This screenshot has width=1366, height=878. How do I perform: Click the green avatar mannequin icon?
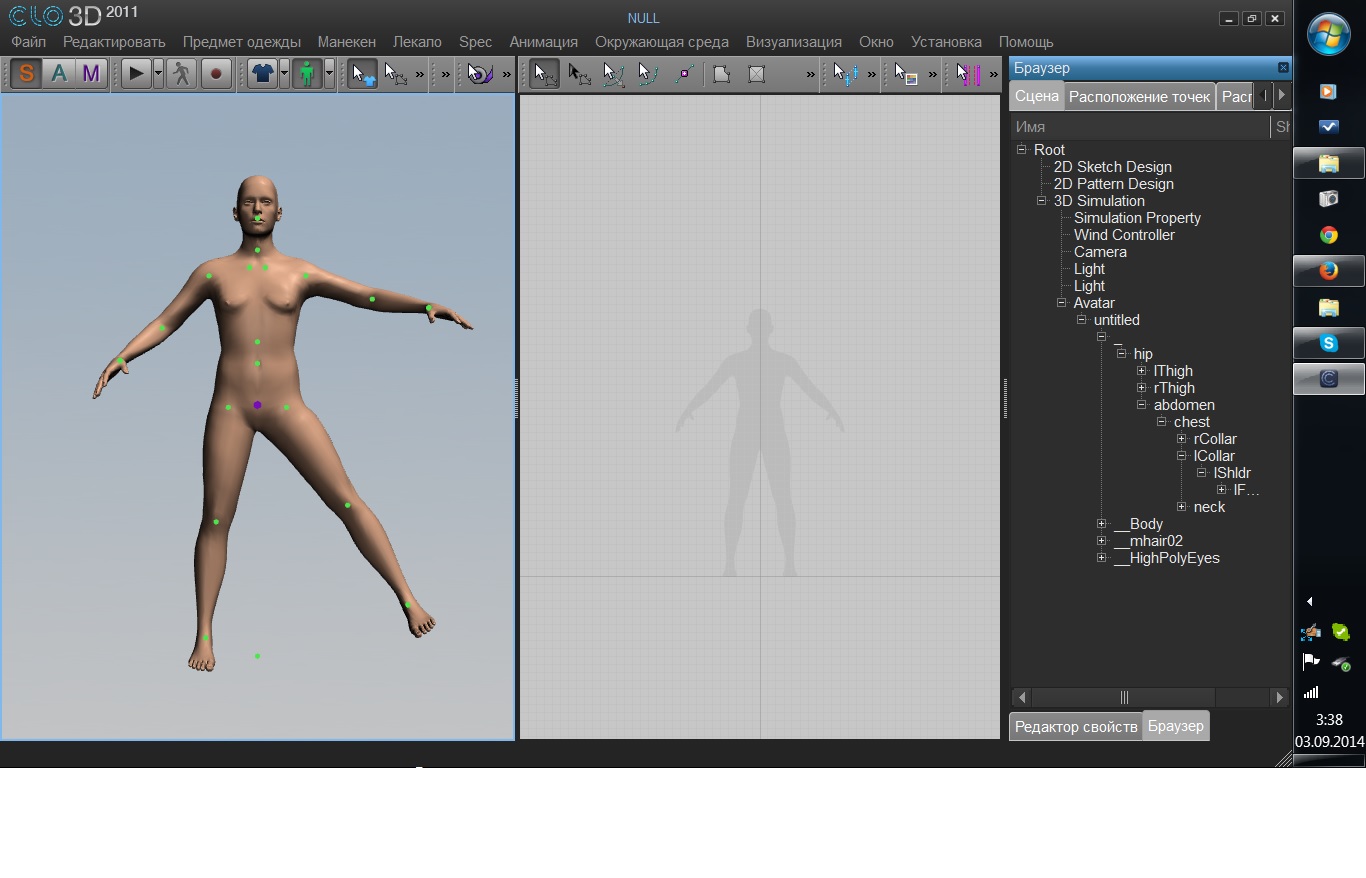tap(307, 74)
